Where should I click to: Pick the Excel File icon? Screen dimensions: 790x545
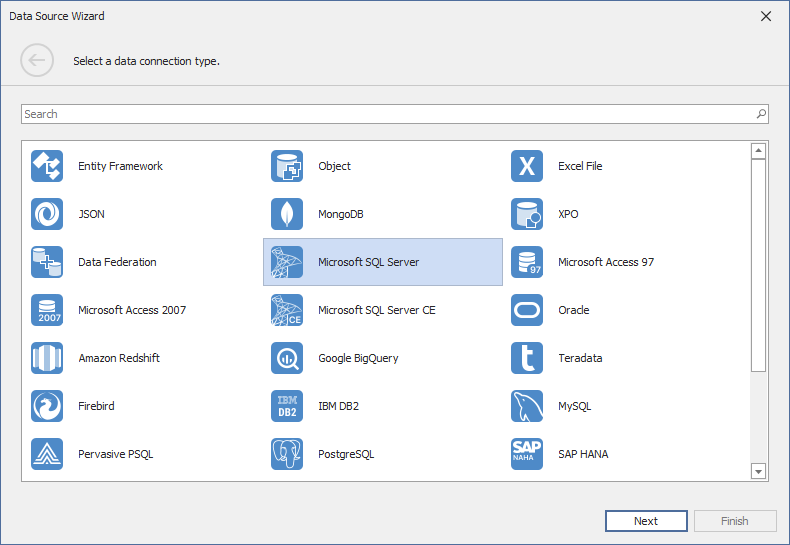[x=526, y=166]
